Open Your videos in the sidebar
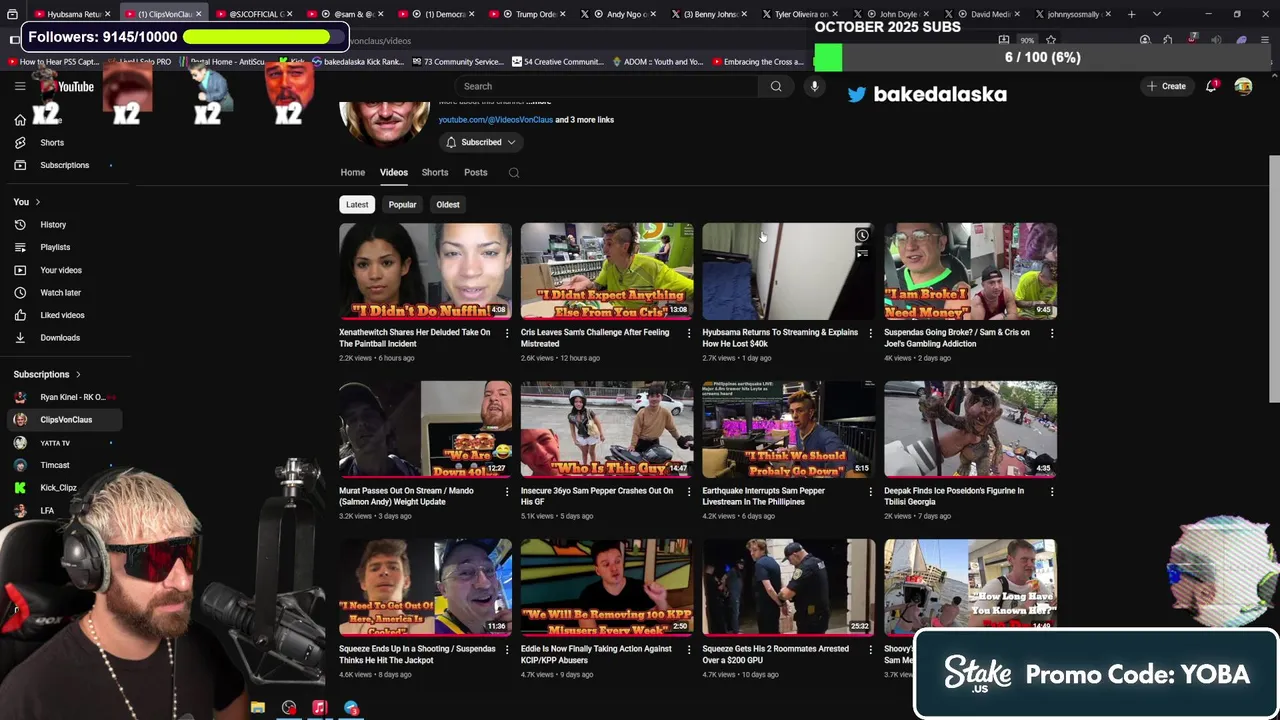Screen dimensions: 1280x720 point(61,270)
